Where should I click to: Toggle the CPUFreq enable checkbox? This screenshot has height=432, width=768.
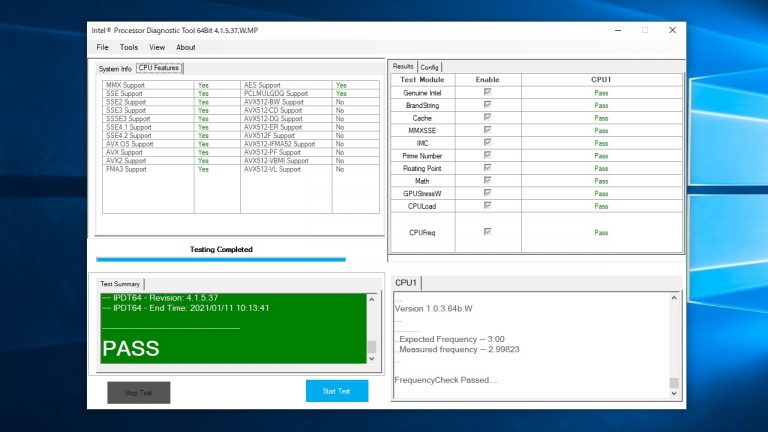pos(487,232)
